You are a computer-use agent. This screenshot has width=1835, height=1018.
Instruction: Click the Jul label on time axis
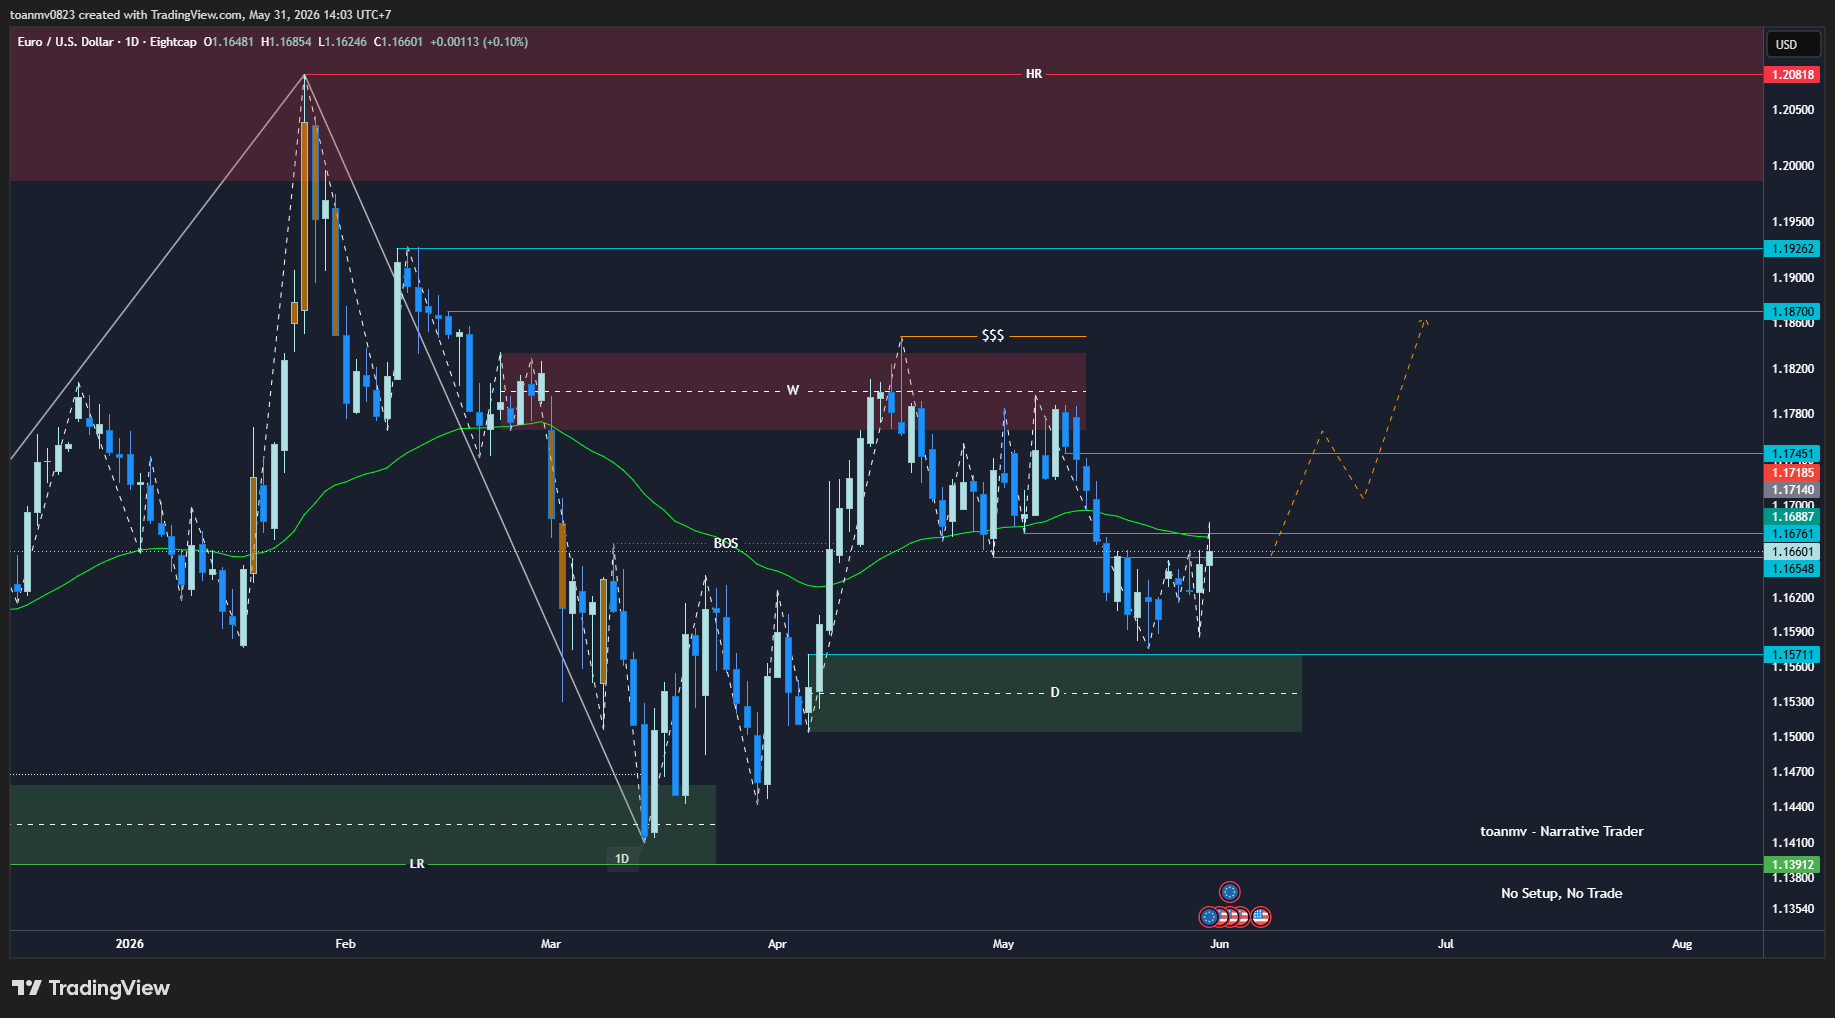tap(1446, 944)
